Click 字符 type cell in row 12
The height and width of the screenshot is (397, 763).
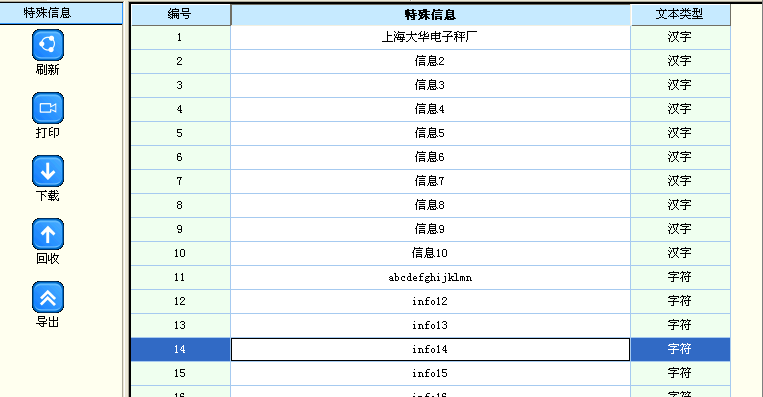point(680,301)
